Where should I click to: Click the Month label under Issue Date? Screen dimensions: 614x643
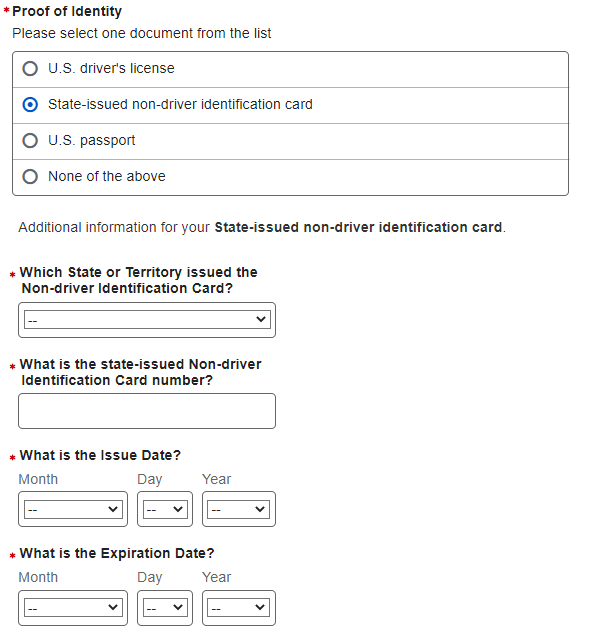click(x=38, y=479)
